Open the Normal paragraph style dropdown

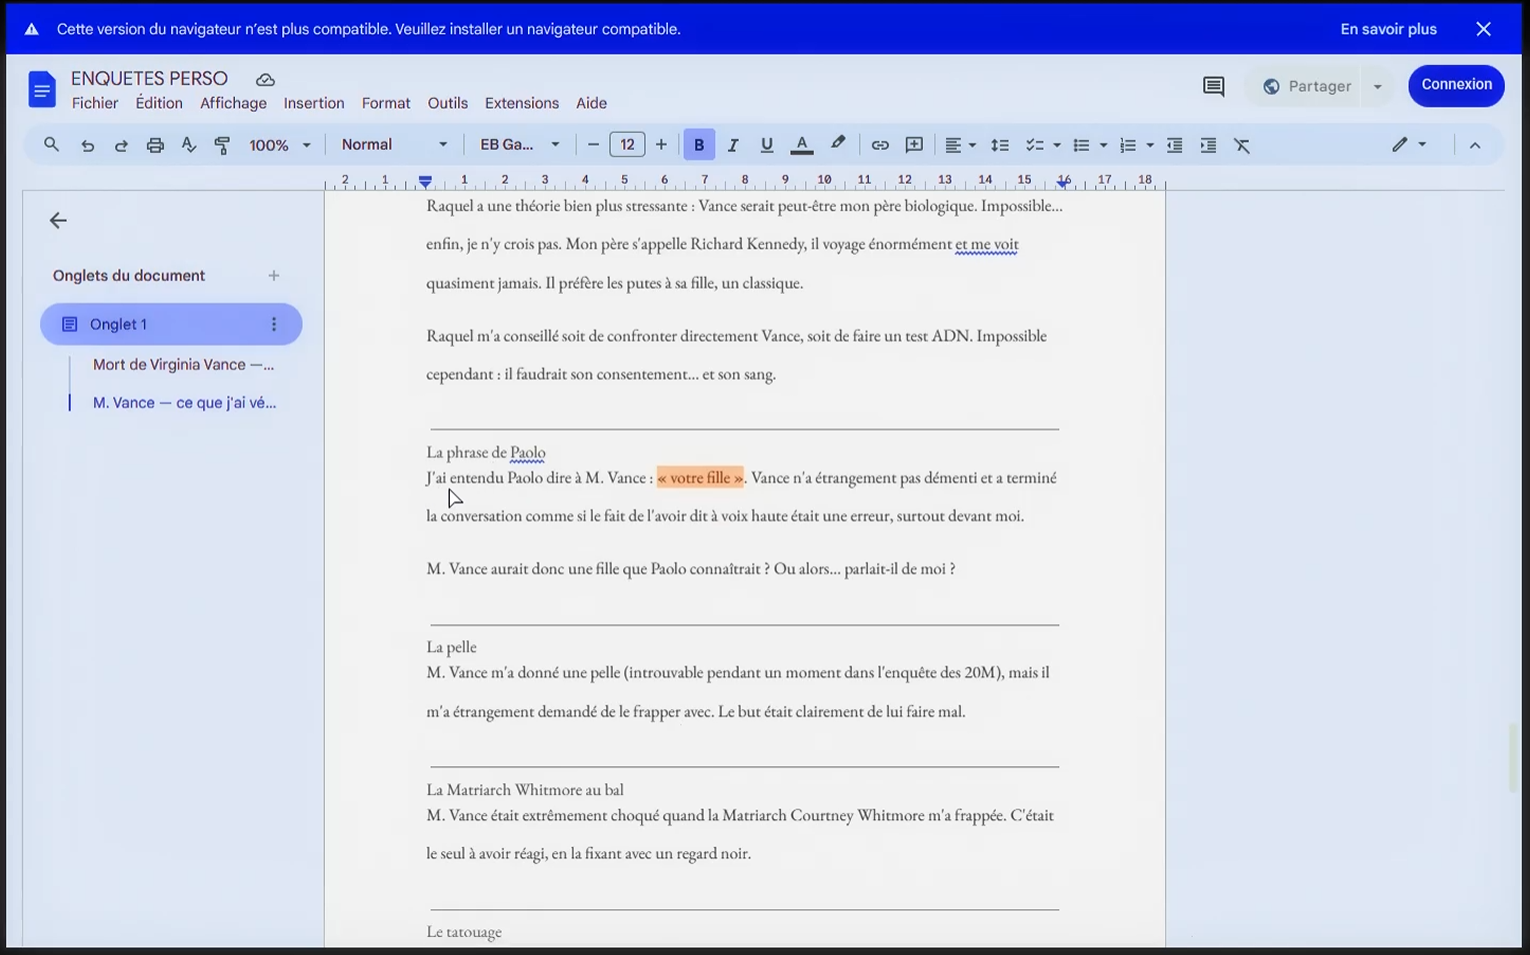[x=394, y=145]
